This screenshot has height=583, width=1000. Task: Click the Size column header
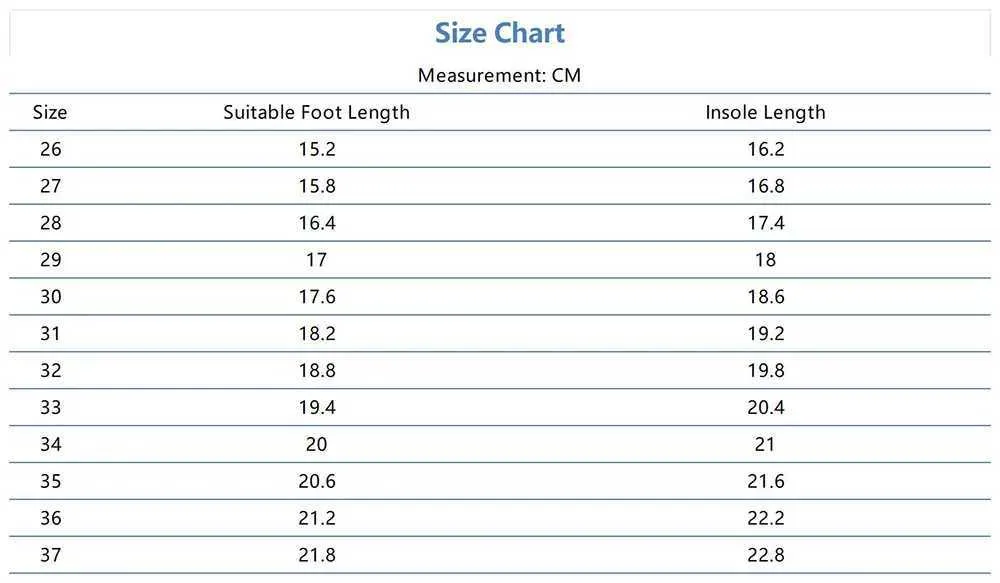50,112
